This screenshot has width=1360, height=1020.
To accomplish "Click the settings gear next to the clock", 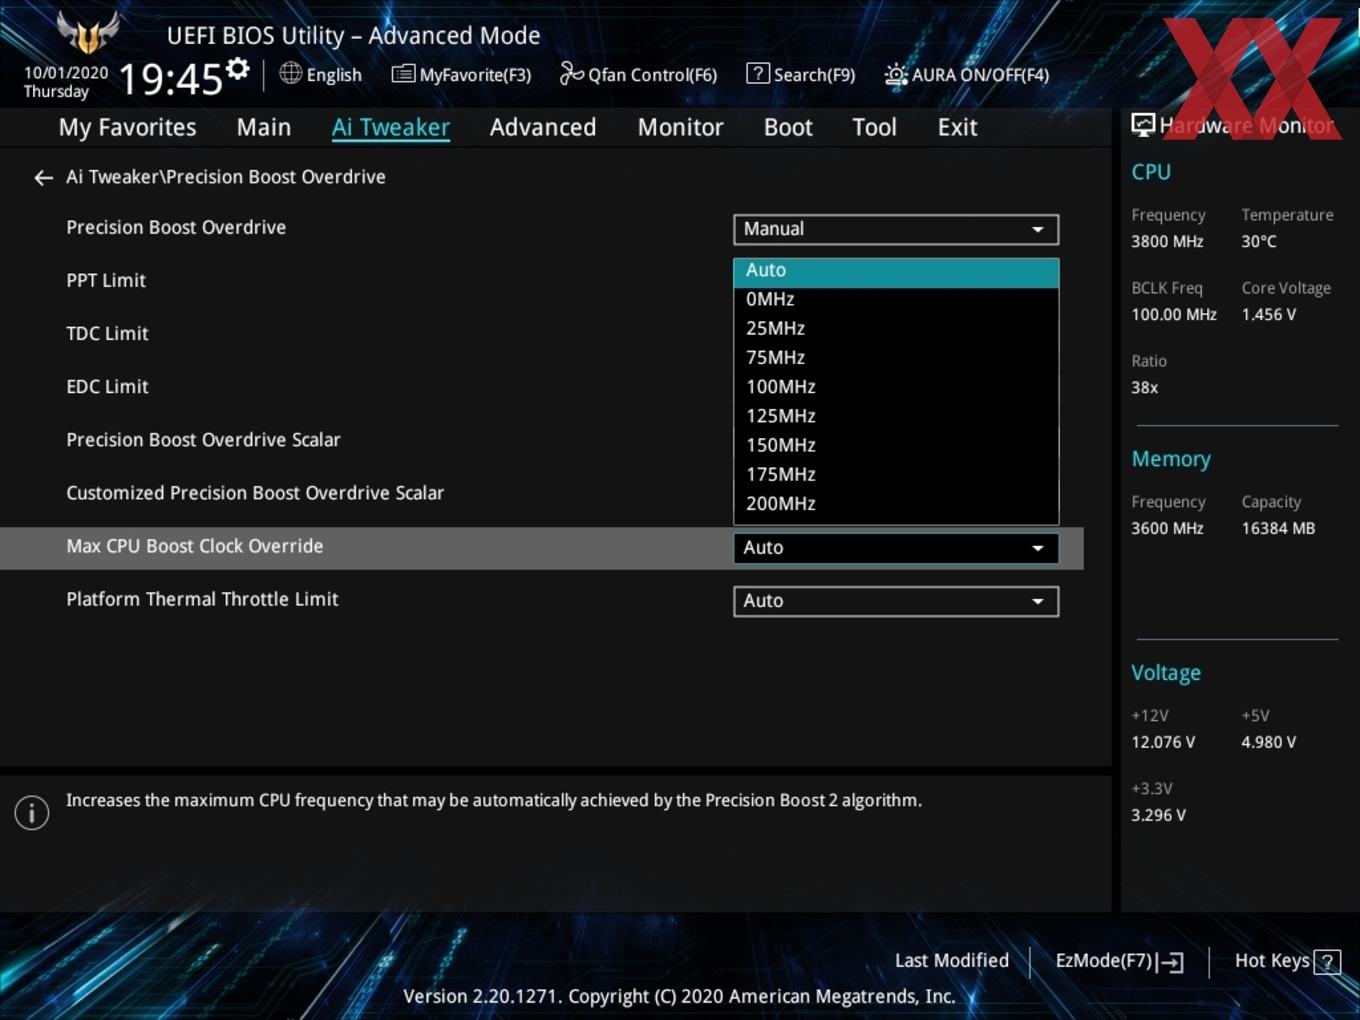I will tap(237, 69).
